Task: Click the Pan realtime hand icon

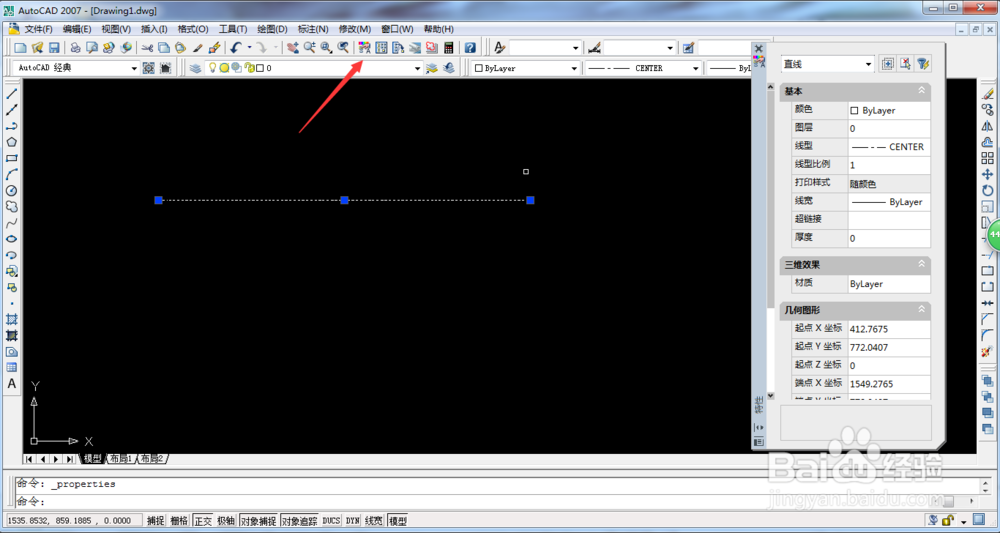Action: coord(293,48)
